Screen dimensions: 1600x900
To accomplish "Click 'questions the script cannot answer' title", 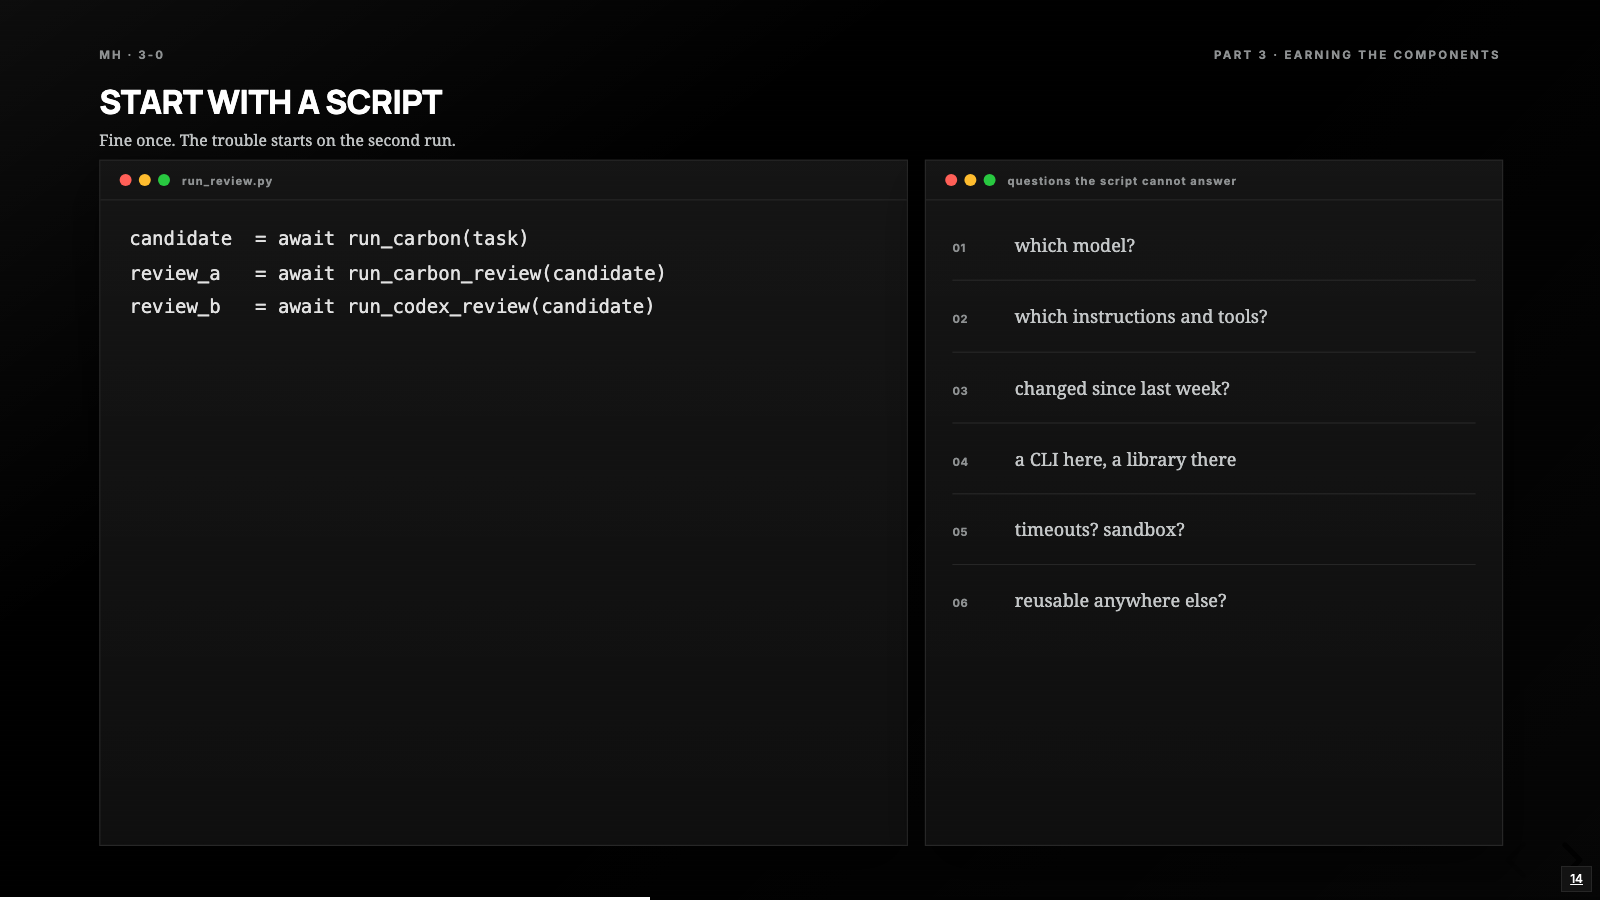I will pyautogui.click(x=1122, y=181).
